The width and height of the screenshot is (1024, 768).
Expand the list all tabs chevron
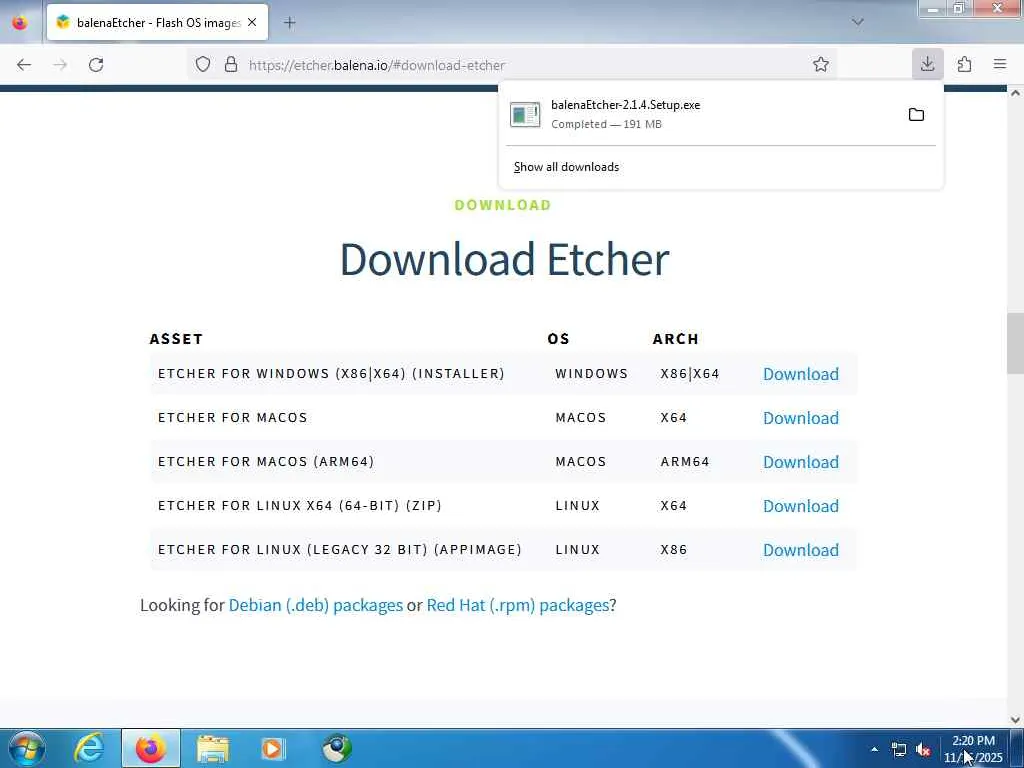857,22
